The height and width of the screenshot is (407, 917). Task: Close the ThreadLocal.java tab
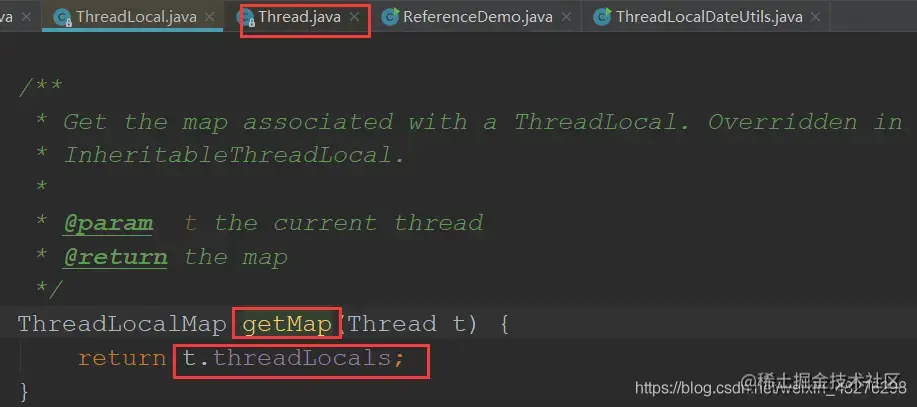click(x=209, y=17)
